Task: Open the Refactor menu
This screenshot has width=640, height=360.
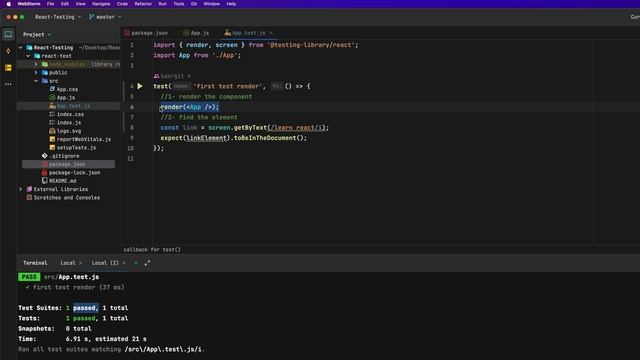Action: (143, 4)
